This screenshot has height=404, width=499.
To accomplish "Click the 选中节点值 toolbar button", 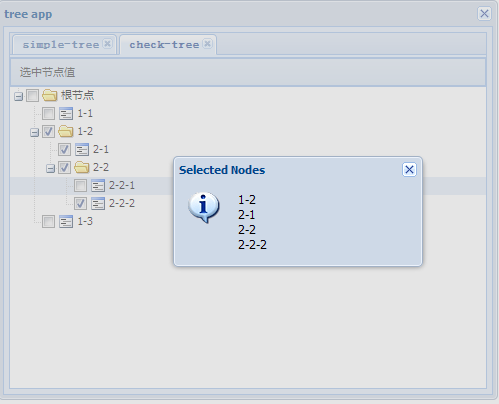I will point(47,72).
